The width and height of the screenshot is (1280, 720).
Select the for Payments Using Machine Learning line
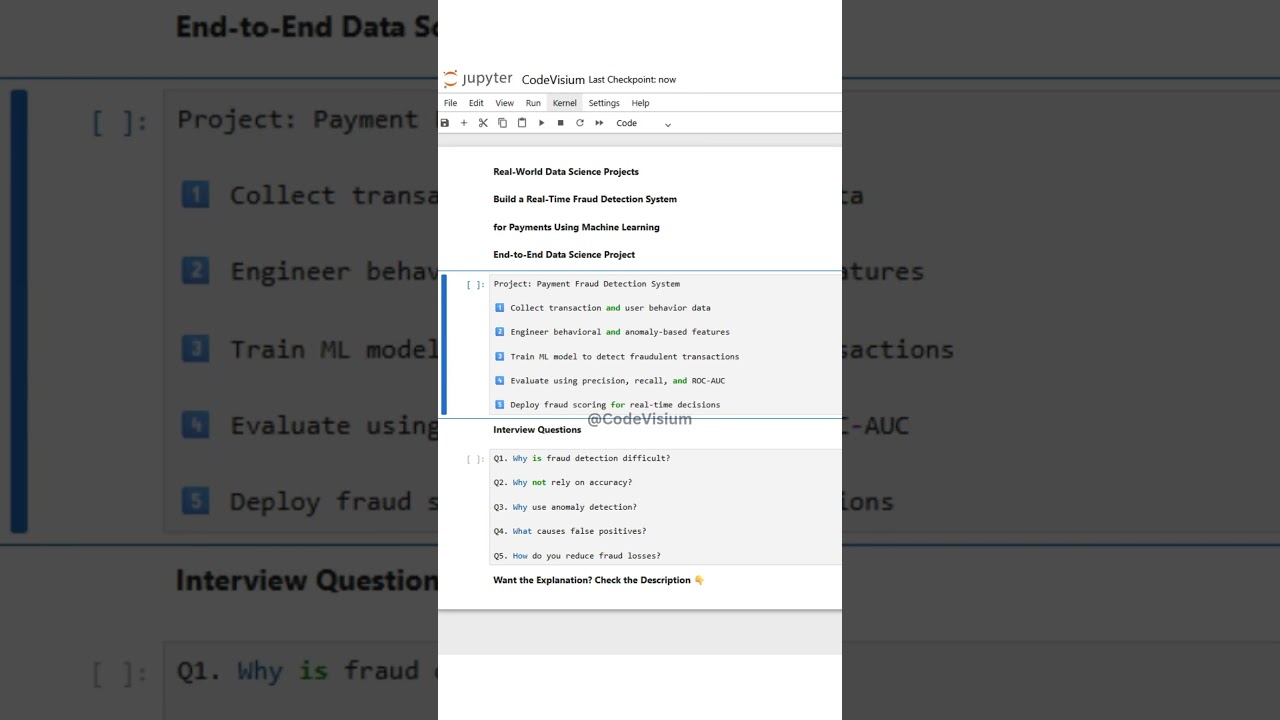576,227
